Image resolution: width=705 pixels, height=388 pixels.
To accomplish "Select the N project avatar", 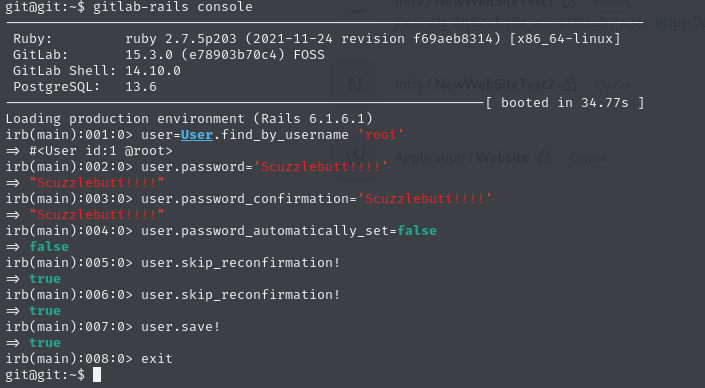I will point(355,85).
